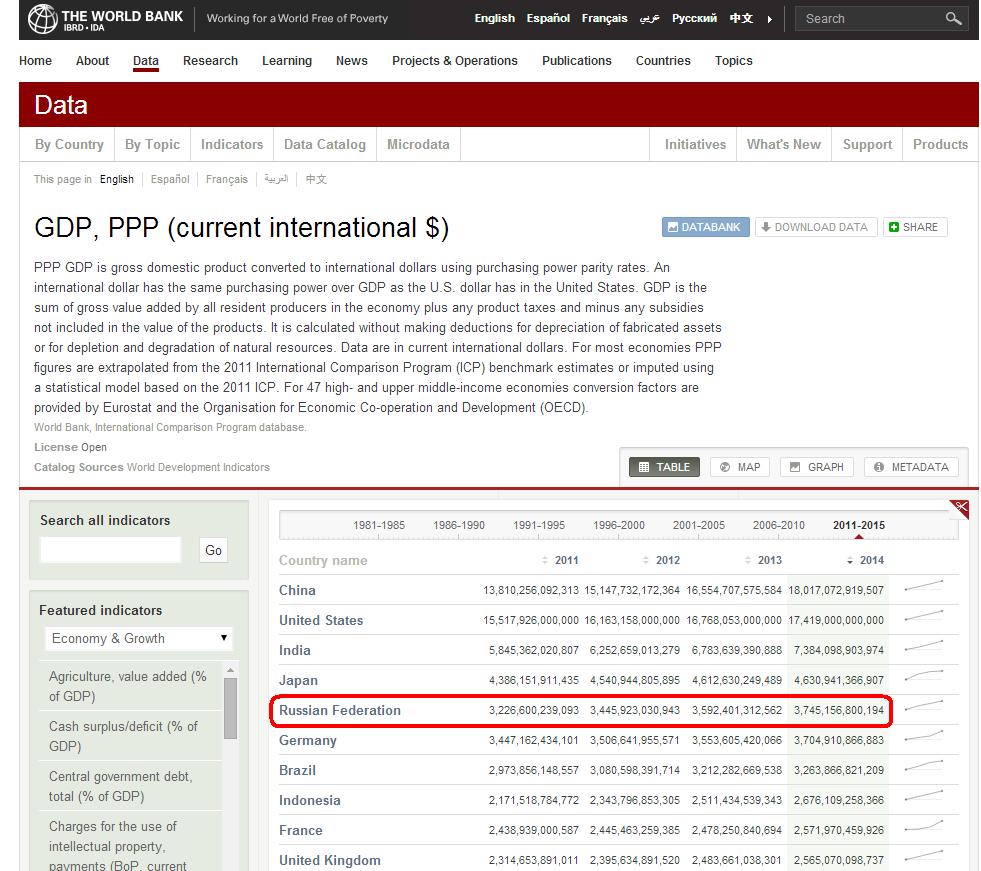Image resolution: width=981 pixels, height=871 pixels.
Task: Click Go button for indicator search
Action: (x=213, y=550)
